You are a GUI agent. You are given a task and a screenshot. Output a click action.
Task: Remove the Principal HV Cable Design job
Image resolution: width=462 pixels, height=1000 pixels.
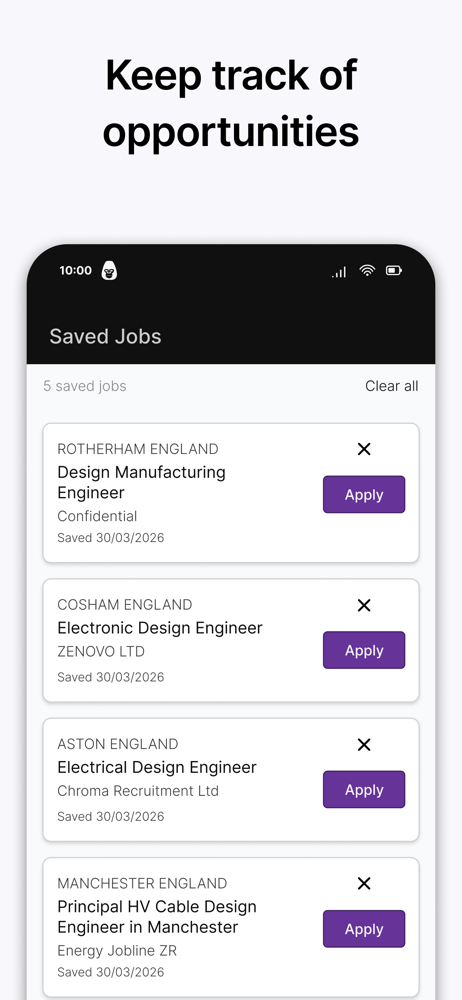[x=364, y=883]
